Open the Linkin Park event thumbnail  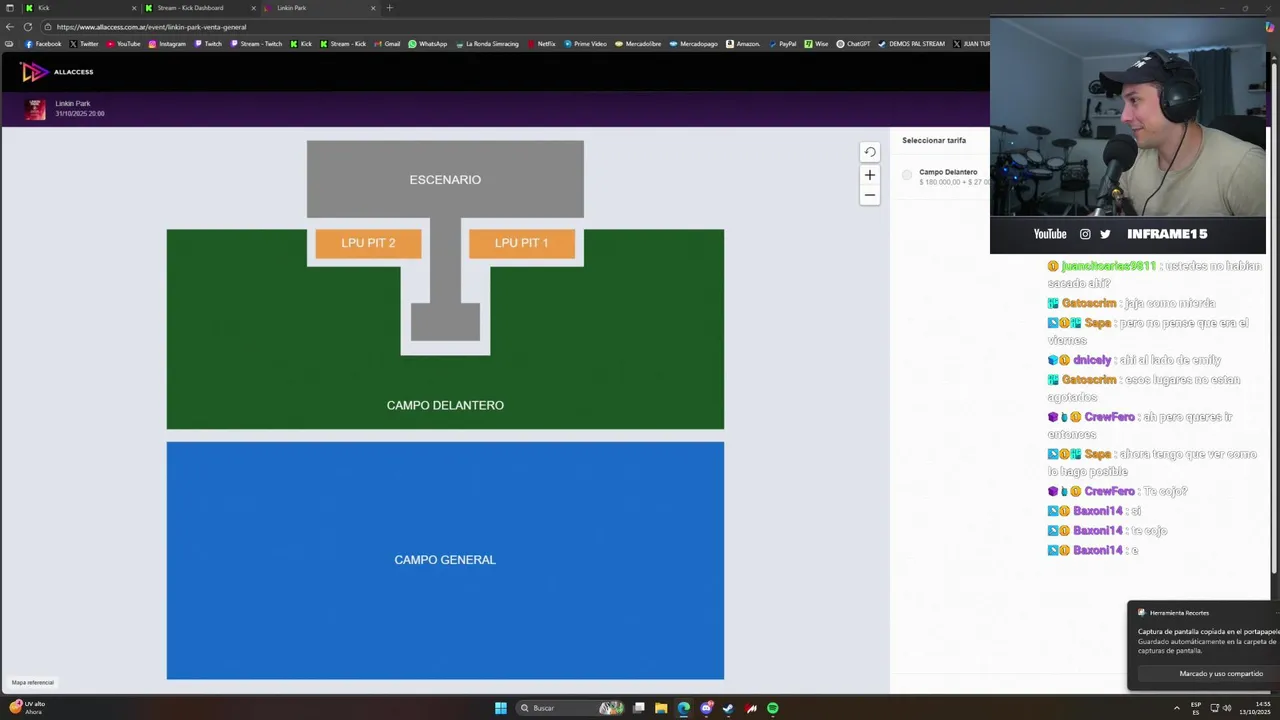click(x=35, y=109)
